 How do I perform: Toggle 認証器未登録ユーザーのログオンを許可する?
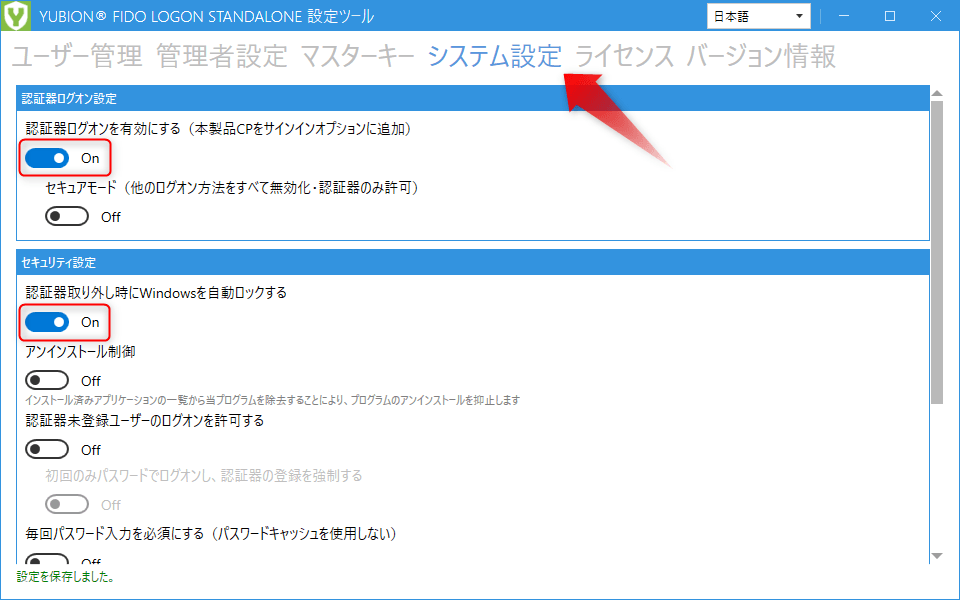point(47,449)
